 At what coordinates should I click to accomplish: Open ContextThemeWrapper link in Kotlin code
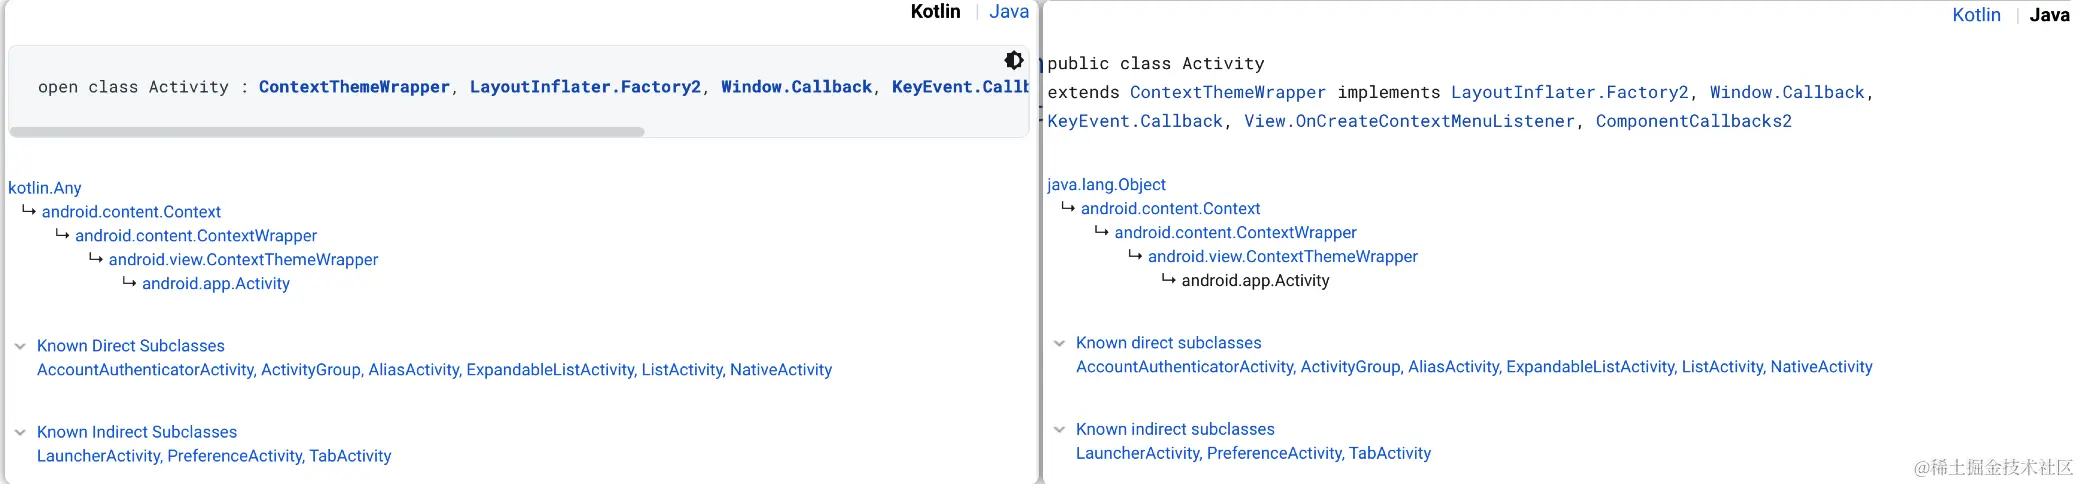[x=354, y=87]
